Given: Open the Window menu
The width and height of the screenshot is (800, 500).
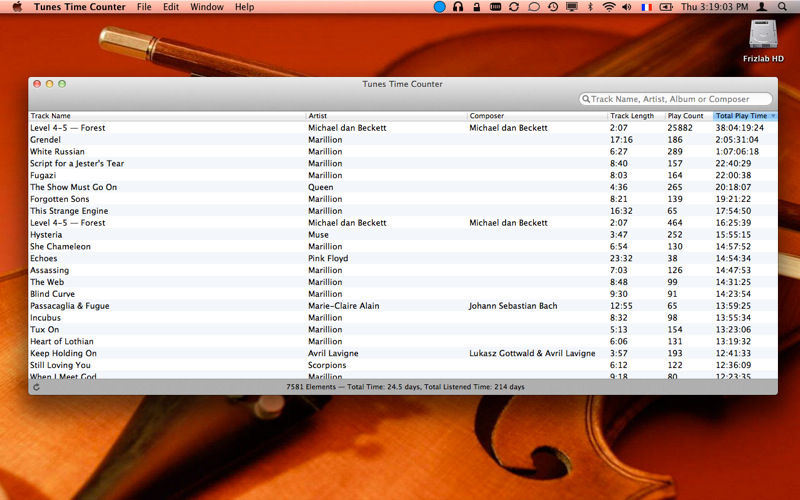Looking at the screenshot, I should [x=207, y=7].
